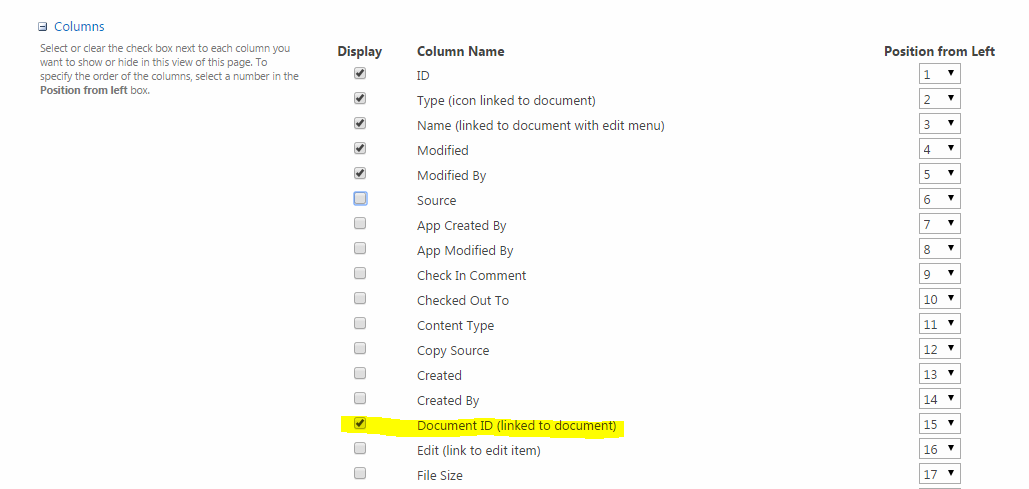Uncheck Document ID (linked to document) checkbox
Screen dimensions: 1029x489
coord(360,424)
